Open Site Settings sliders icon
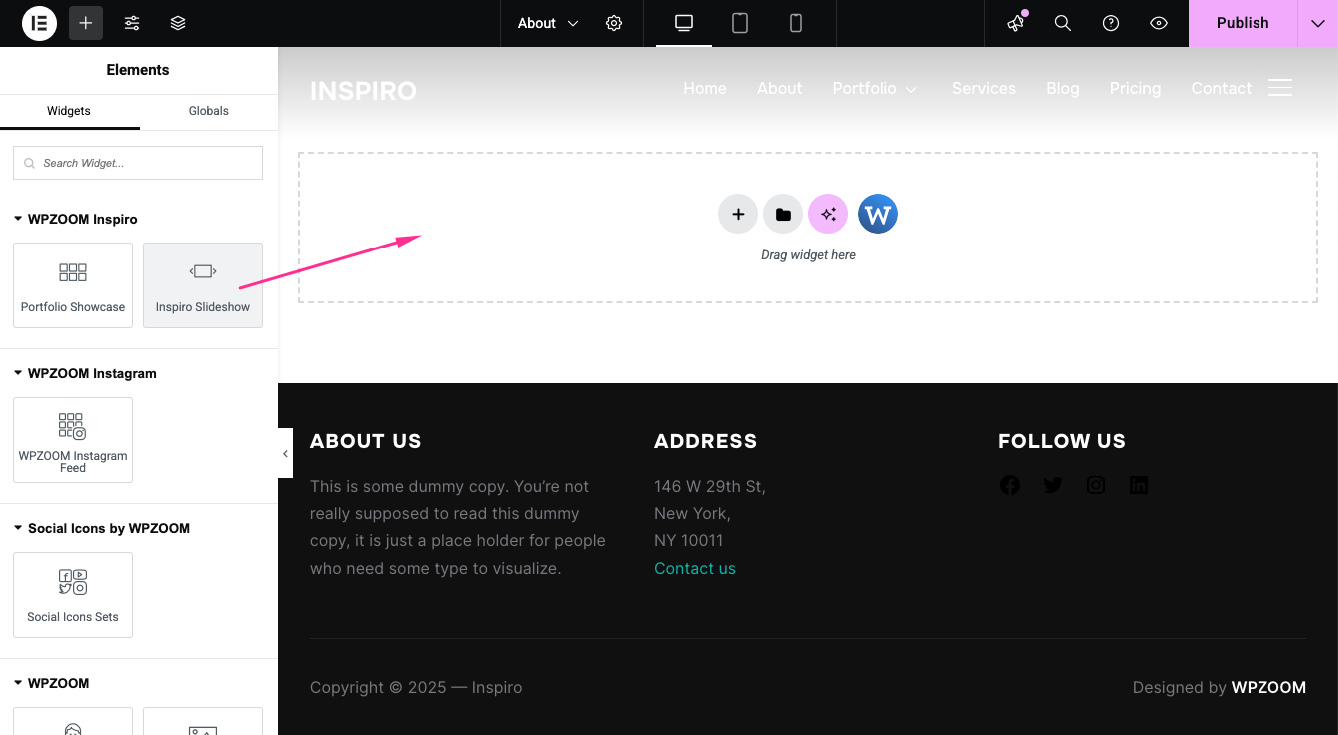The image size is (1338, 735). [x=132, y=23]
